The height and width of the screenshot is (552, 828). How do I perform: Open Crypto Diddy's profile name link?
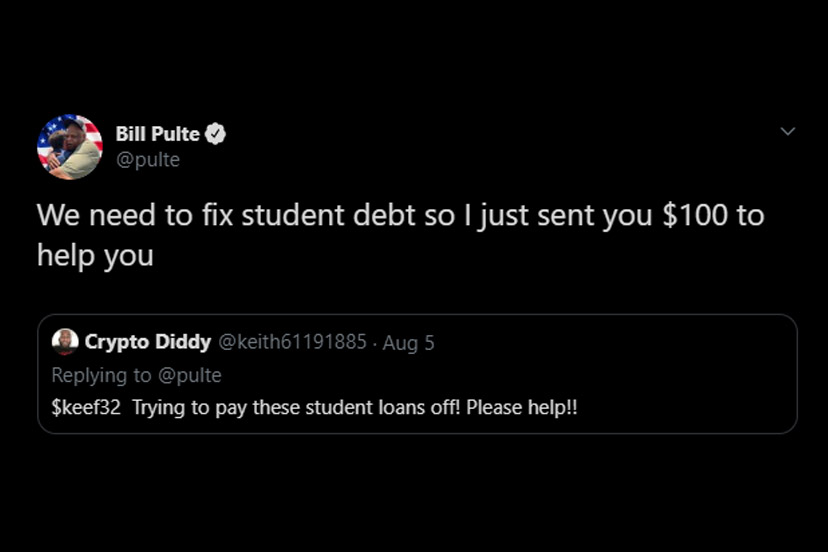pos(147,342)
